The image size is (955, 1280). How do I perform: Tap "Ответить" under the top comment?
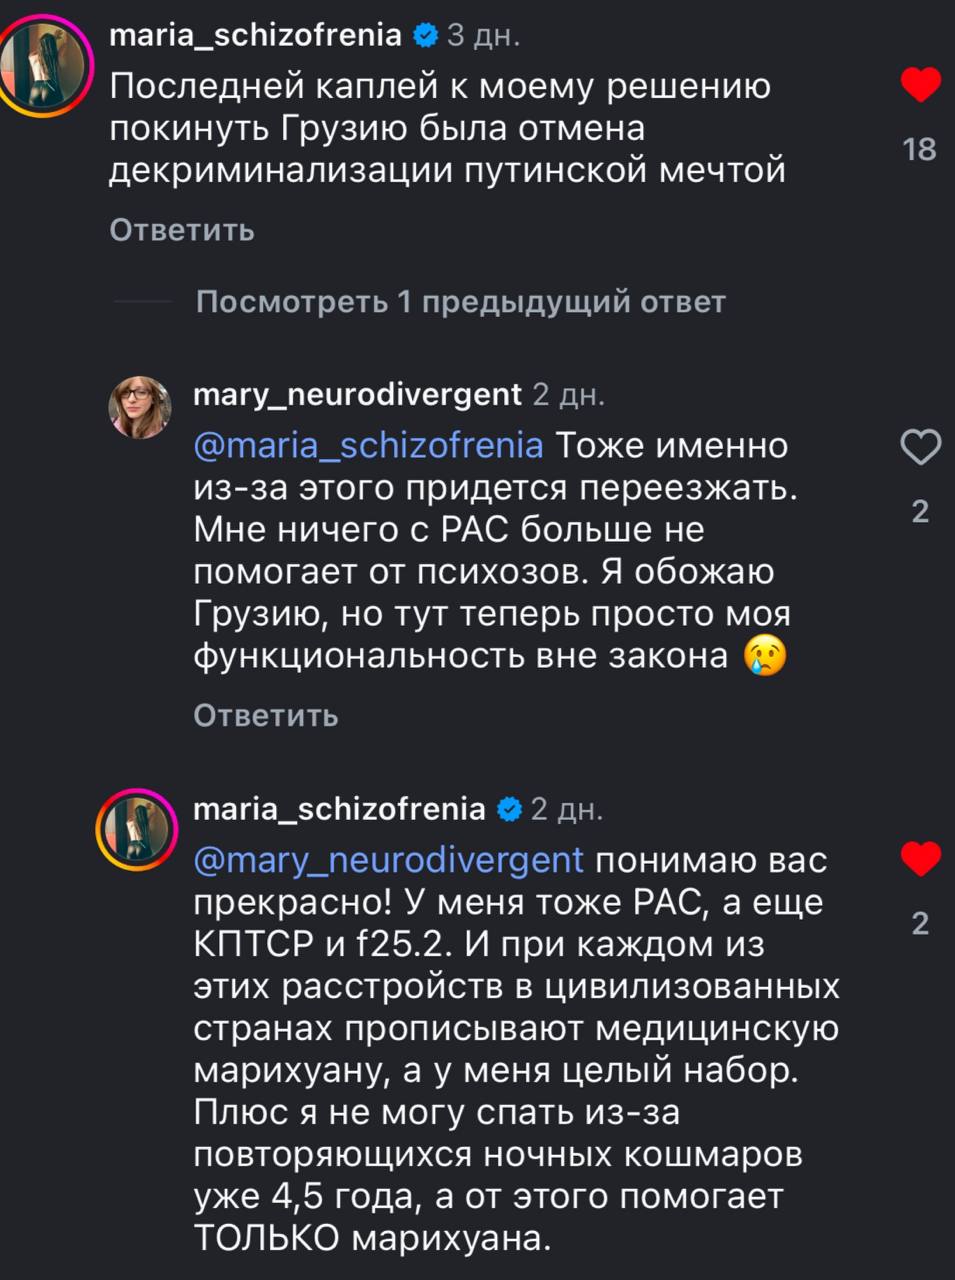[x=182, y=230]
